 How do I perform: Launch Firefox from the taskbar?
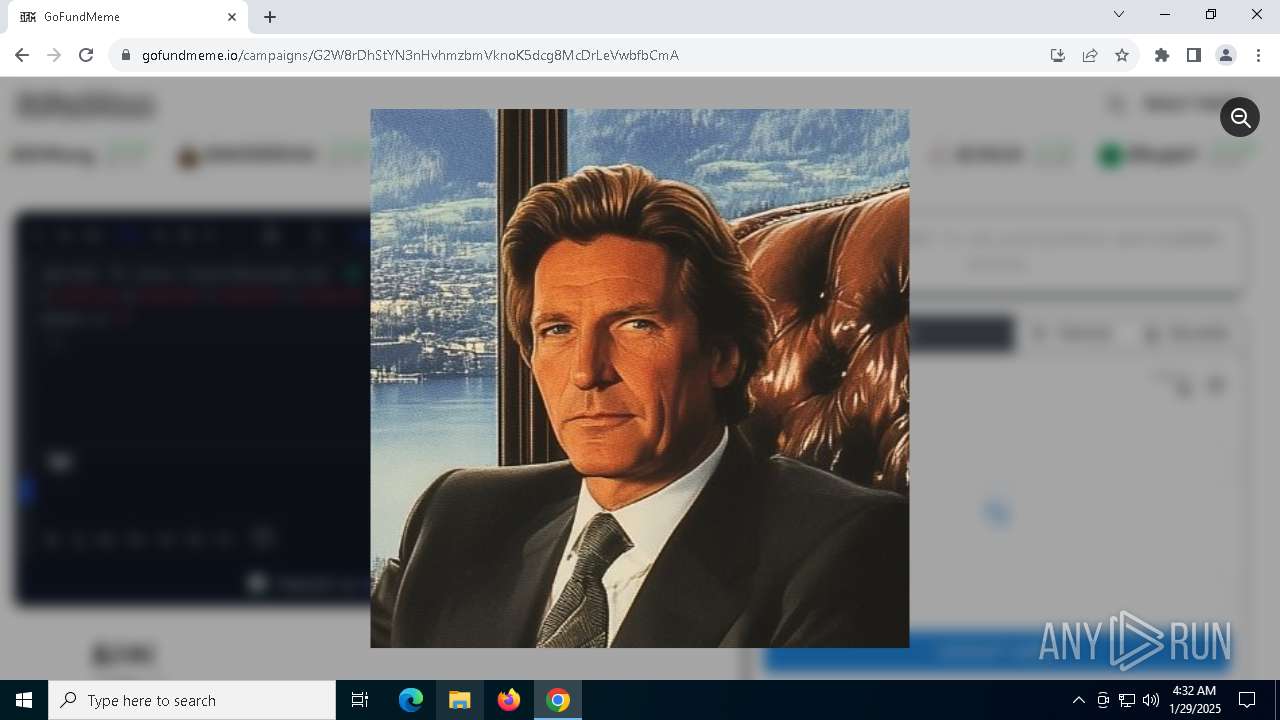tap(509, 700)
